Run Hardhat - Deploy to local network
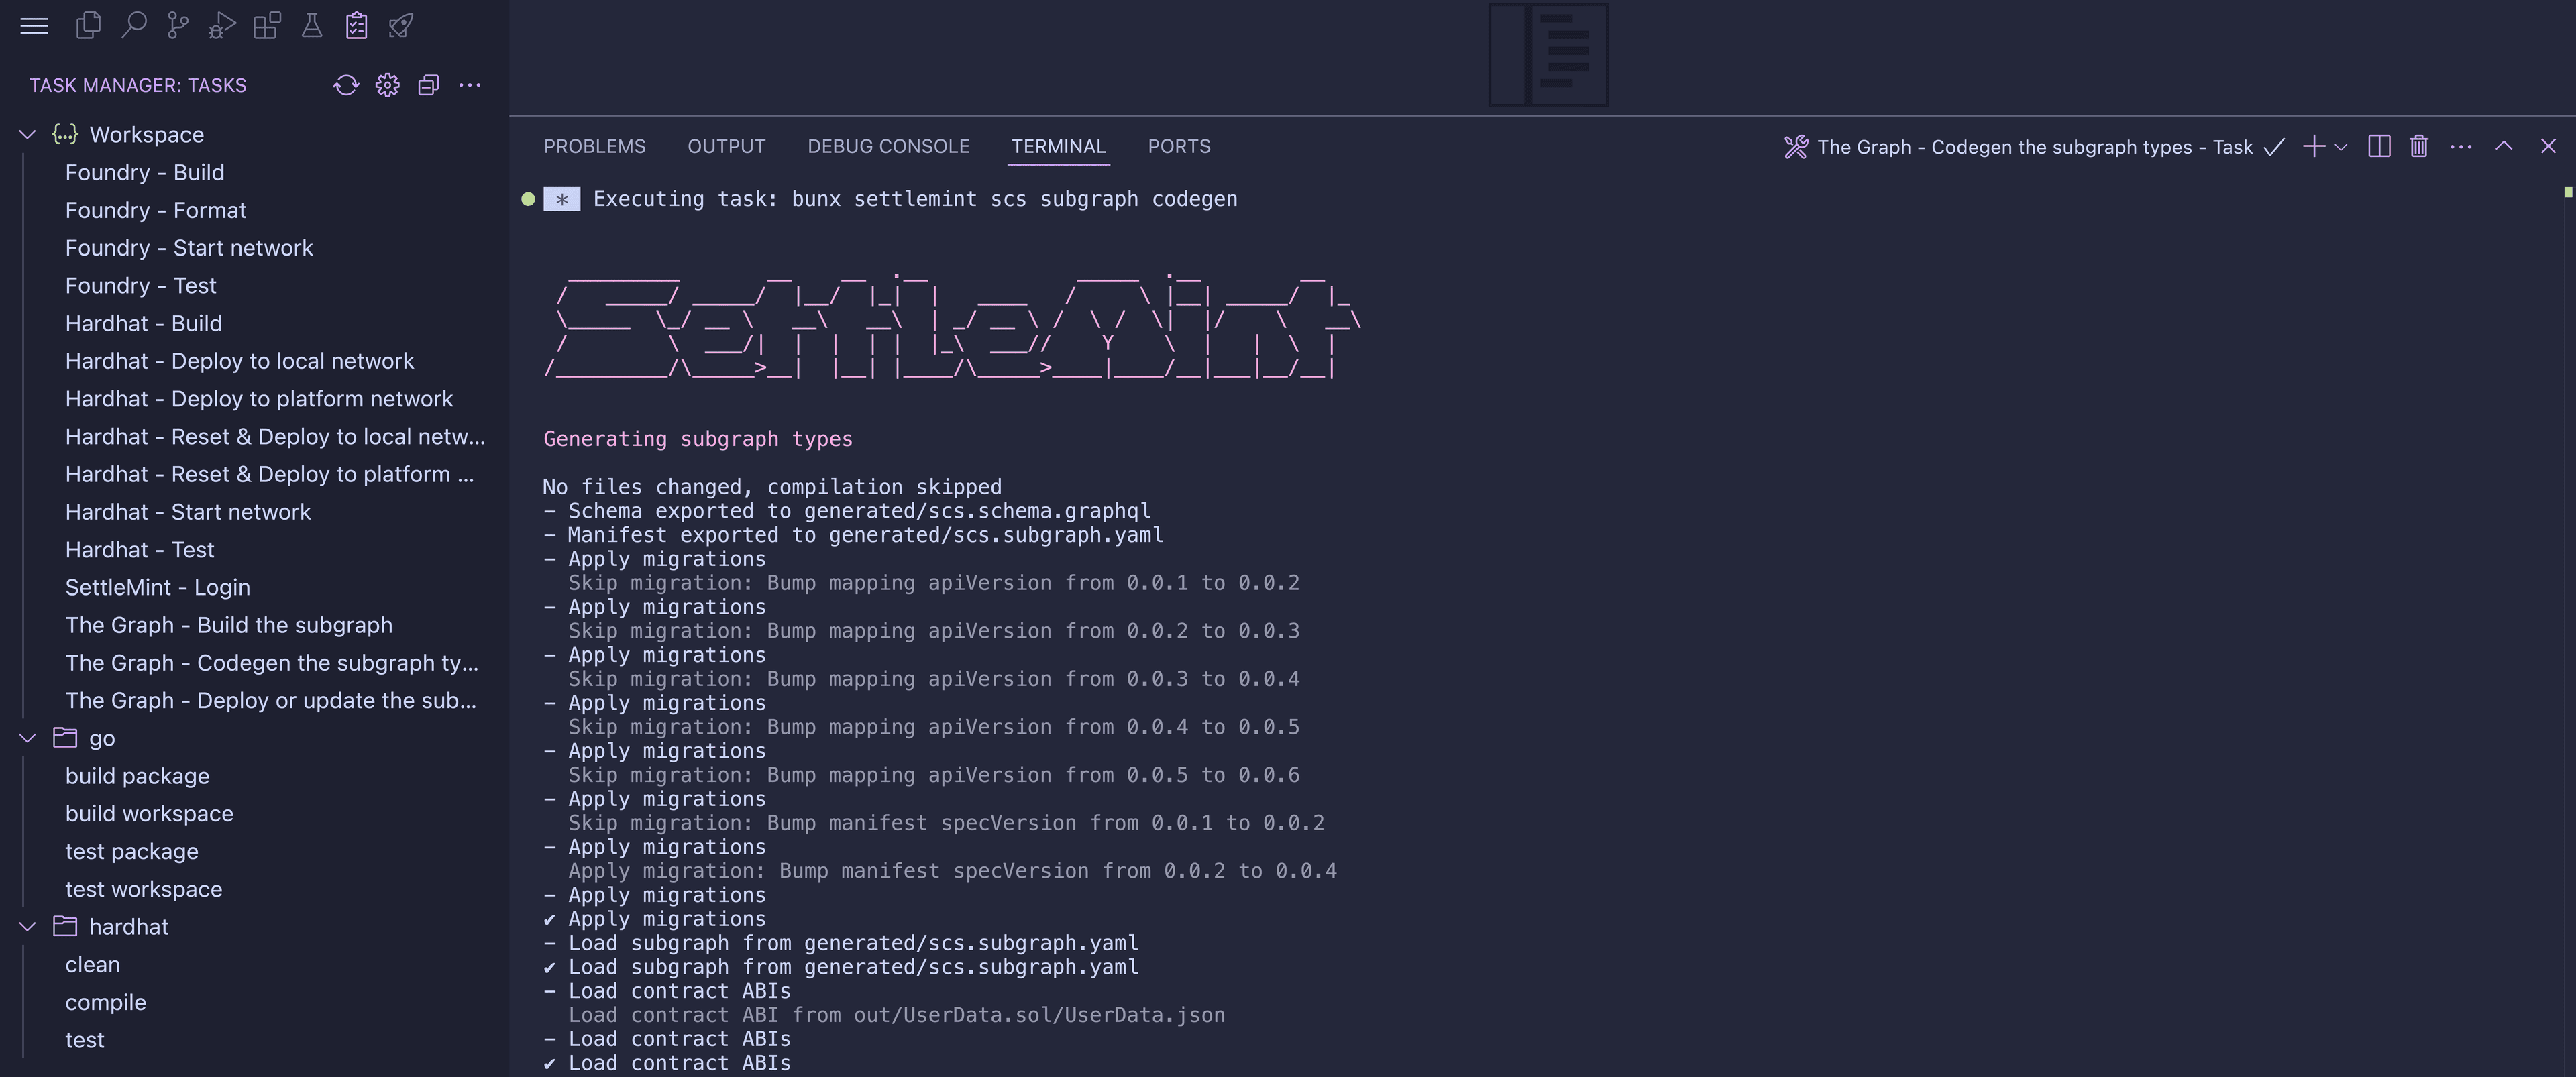2576x1077 pixels. coord(239,361)
